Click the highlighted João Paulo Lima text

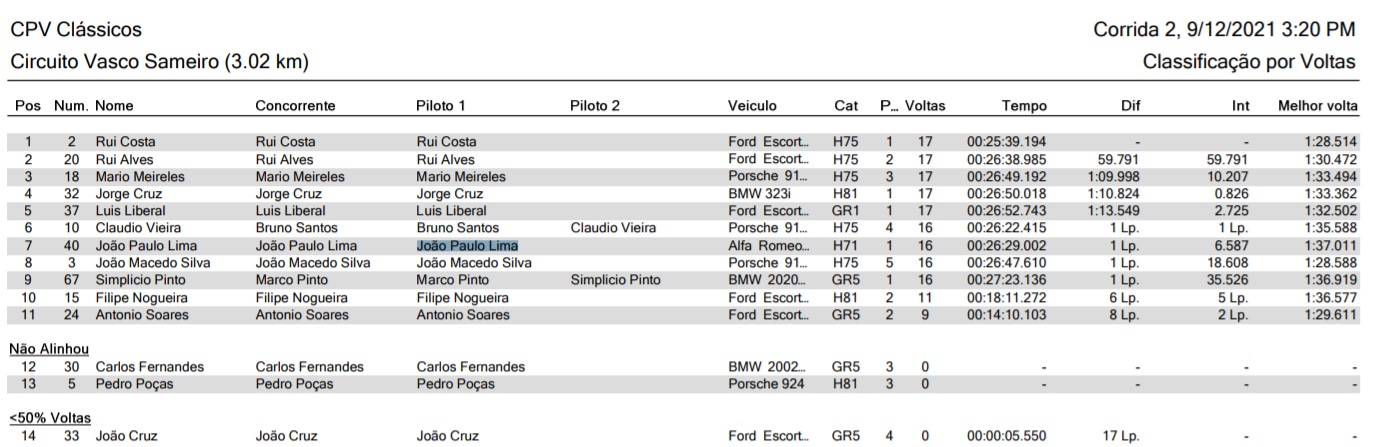tap(467, 246)
